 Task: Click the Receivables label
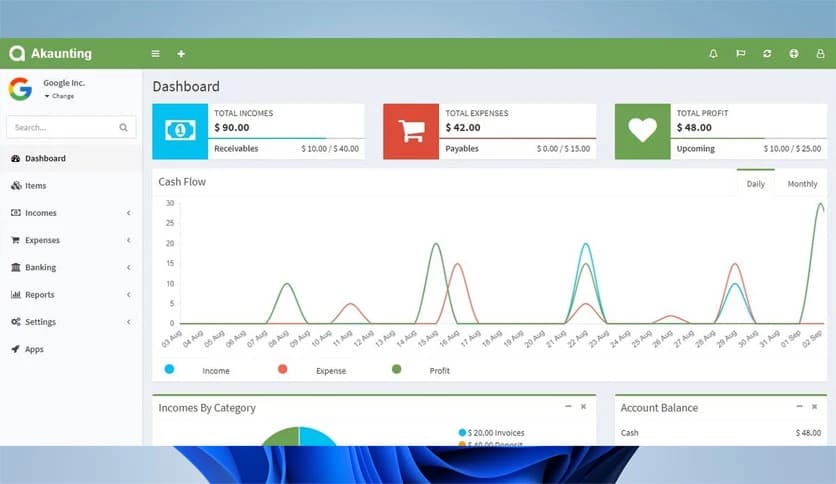tap(236, 149)
